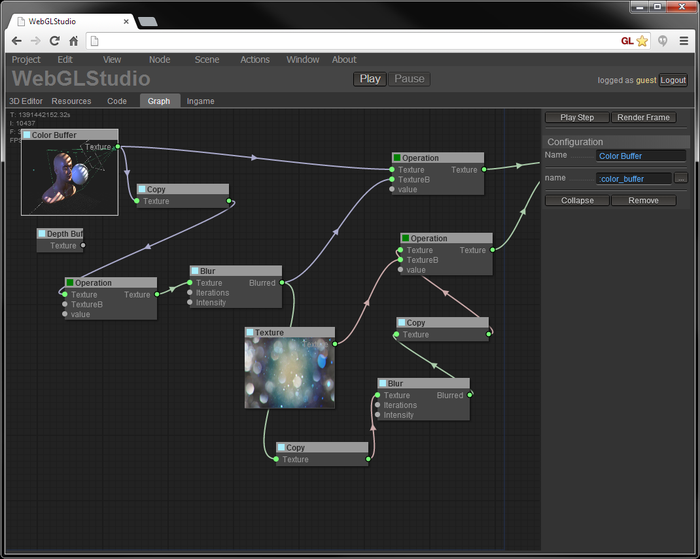This screenshot has height=559, width=700.
Task: Open a new browser tab
Action: point(148,21)
